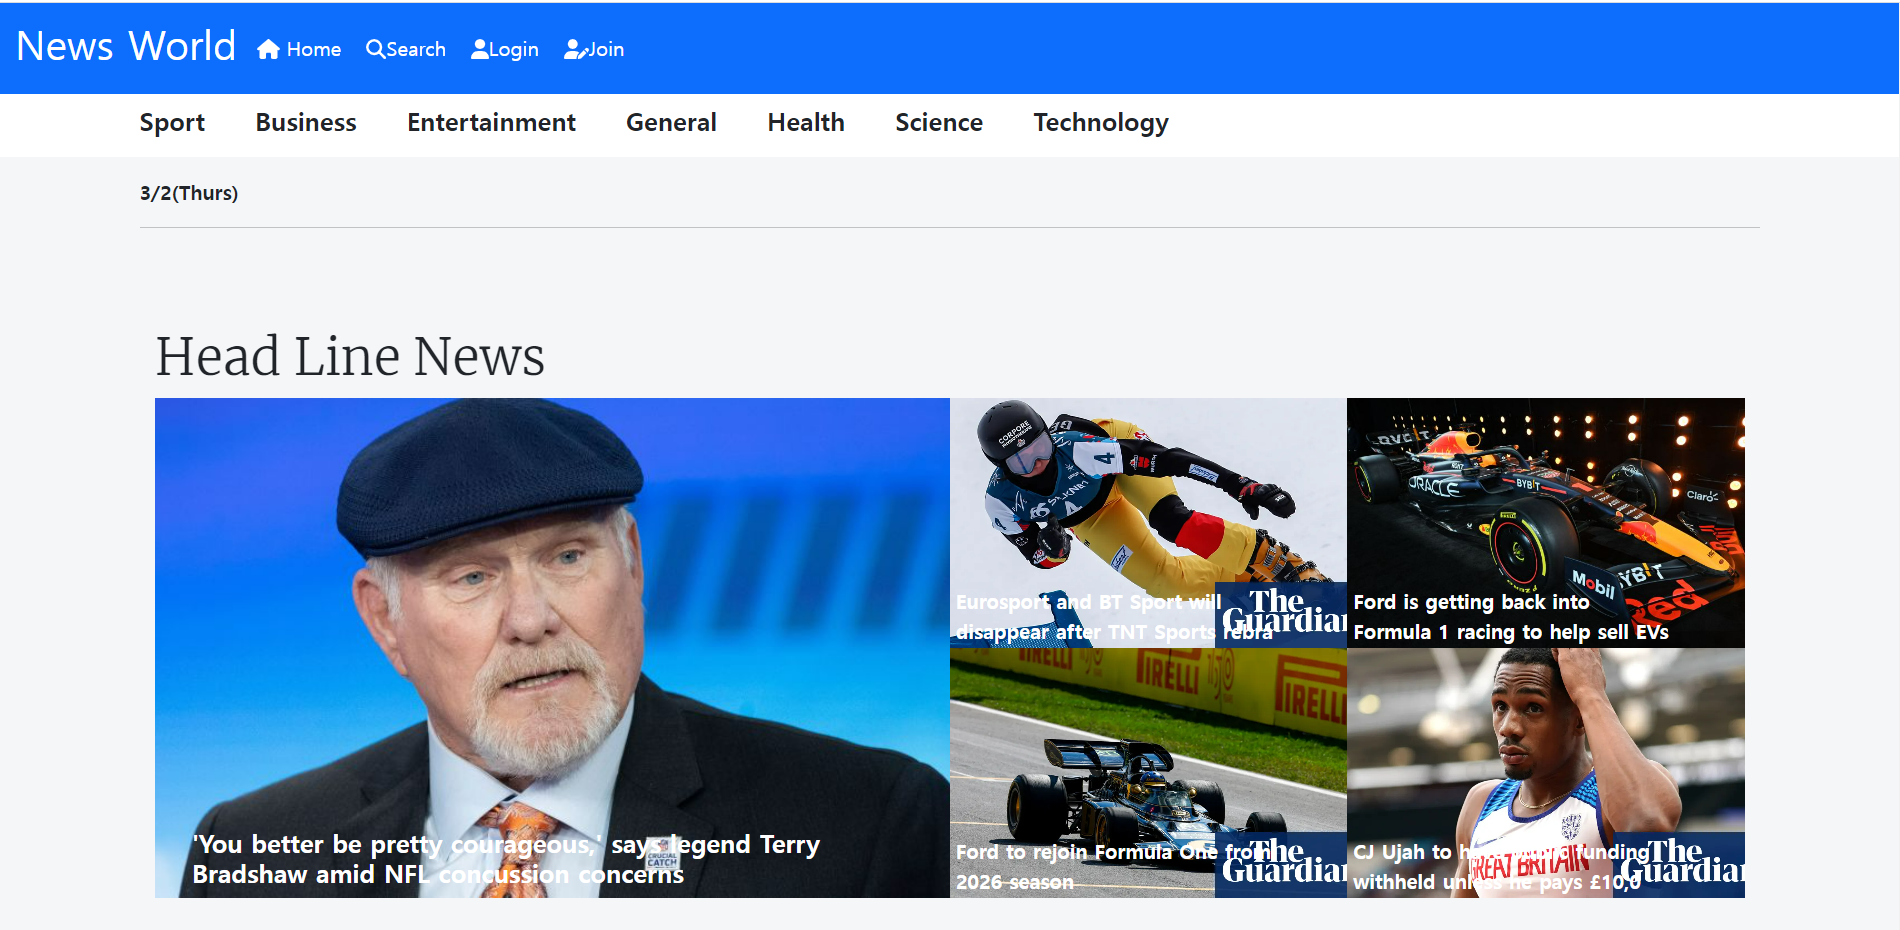Open the Join link text
Image resolution: width=1900 pixels, height=930 pixels.
tap(606, 49)
